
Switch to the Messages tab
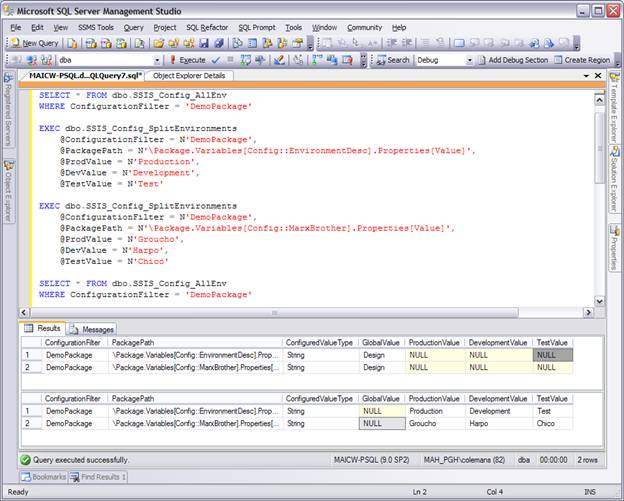(x=92, y=328)
